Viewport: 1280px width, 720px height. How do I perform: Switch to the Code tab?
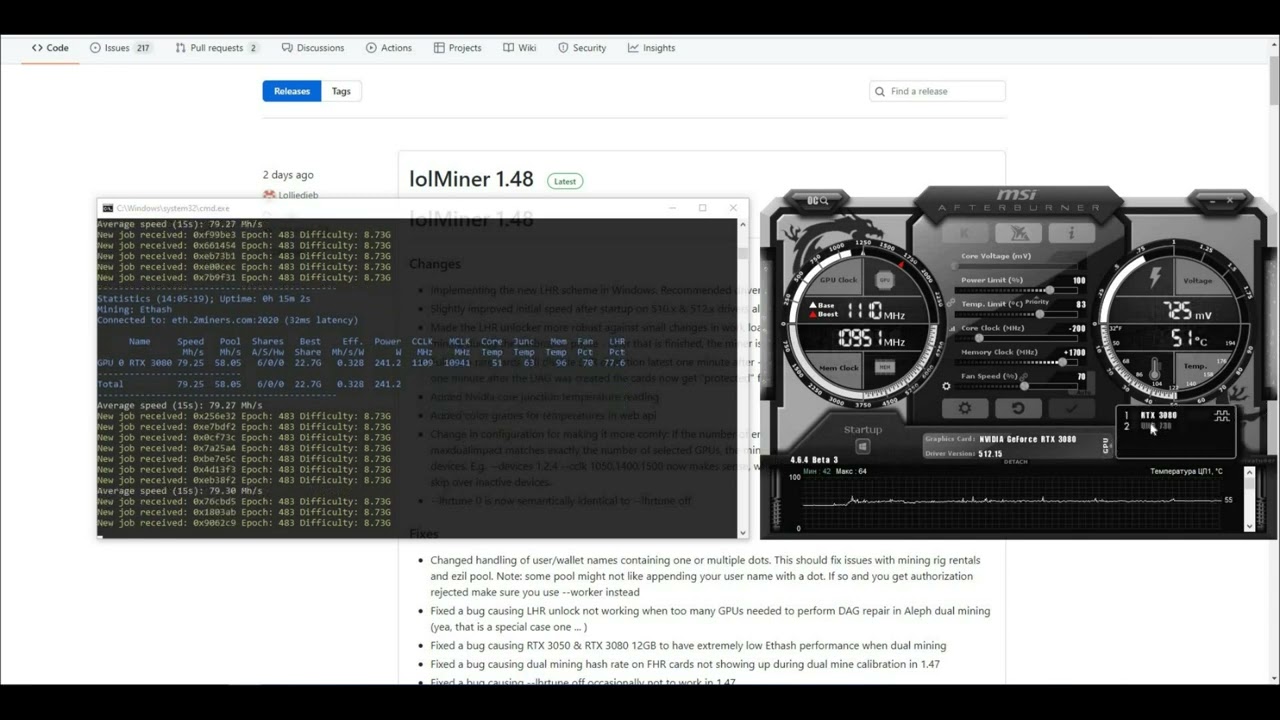[50, 48]
